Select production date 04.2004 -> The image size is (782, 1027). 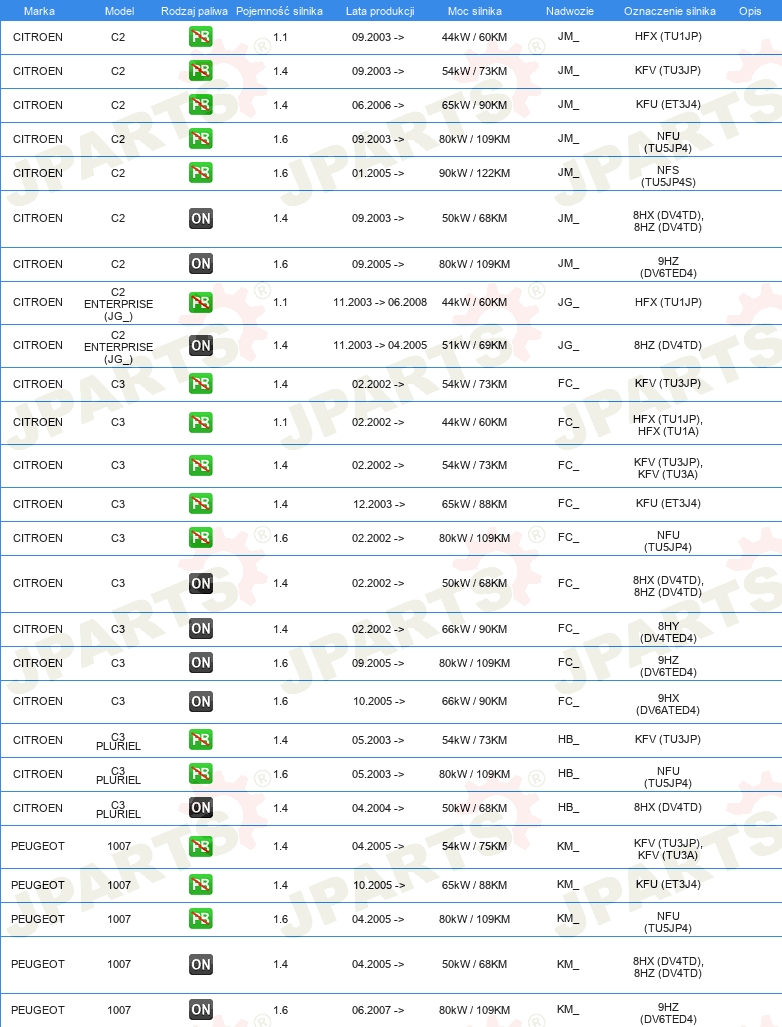point(378,808)
